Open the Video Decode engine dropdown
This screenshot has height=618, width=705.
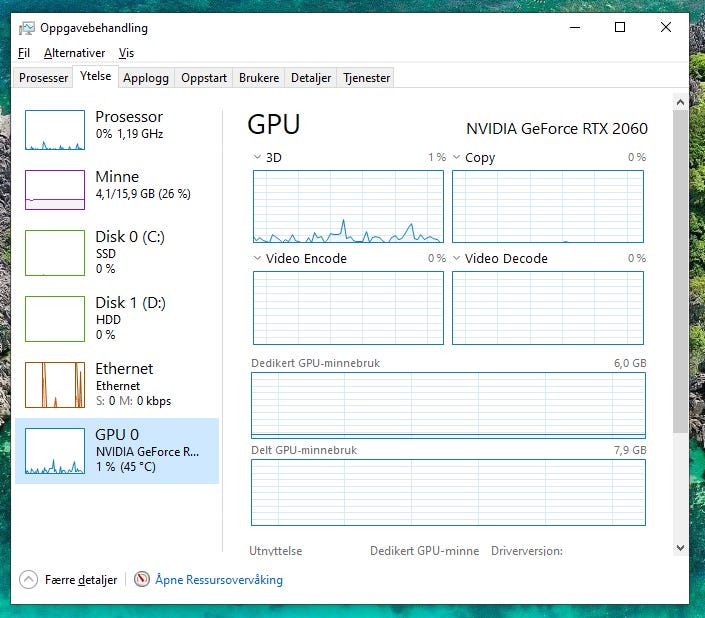pos(456,258)
